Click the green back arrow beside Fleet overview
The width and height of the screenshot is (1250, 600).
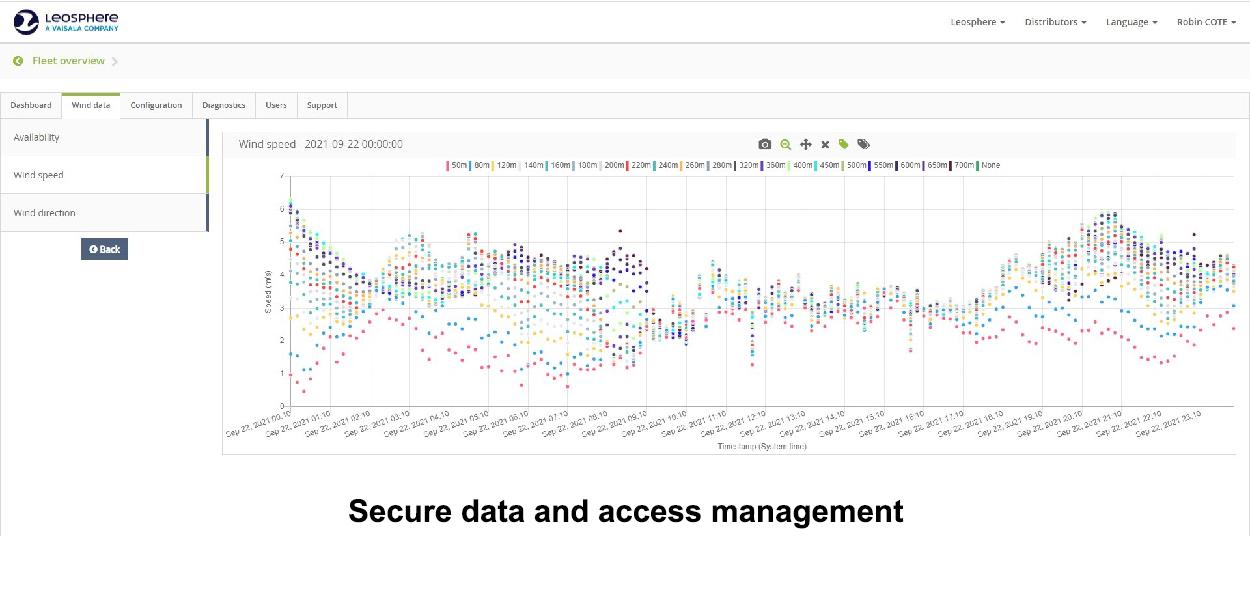pos(18,61)
